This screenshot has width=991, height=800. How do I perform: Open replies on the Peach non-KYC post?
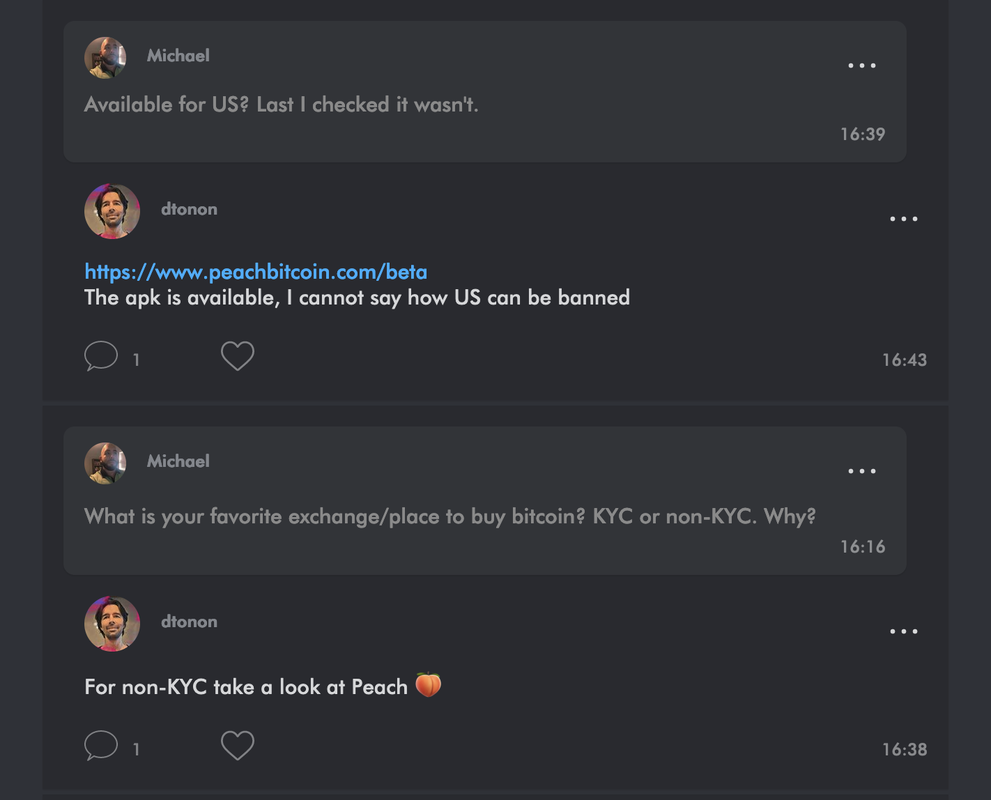point(101,746)
